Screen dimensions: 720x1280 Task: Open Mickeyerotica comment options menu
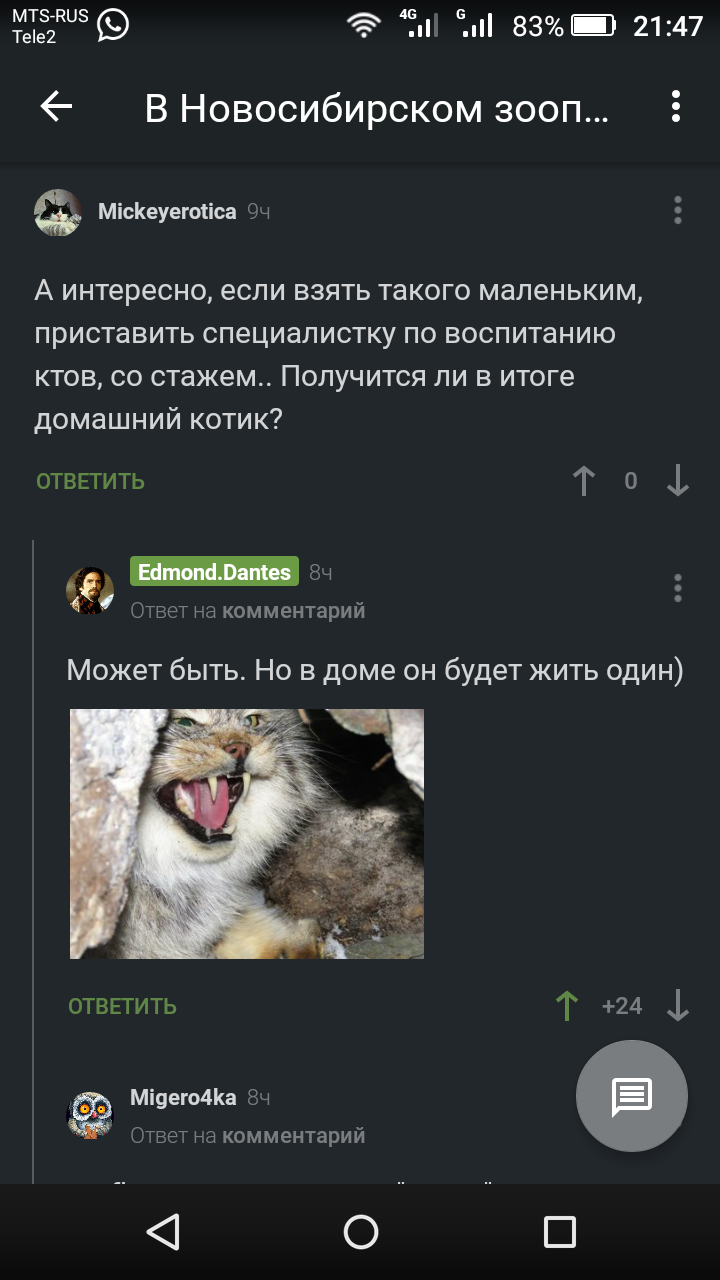tap(678, 211)
